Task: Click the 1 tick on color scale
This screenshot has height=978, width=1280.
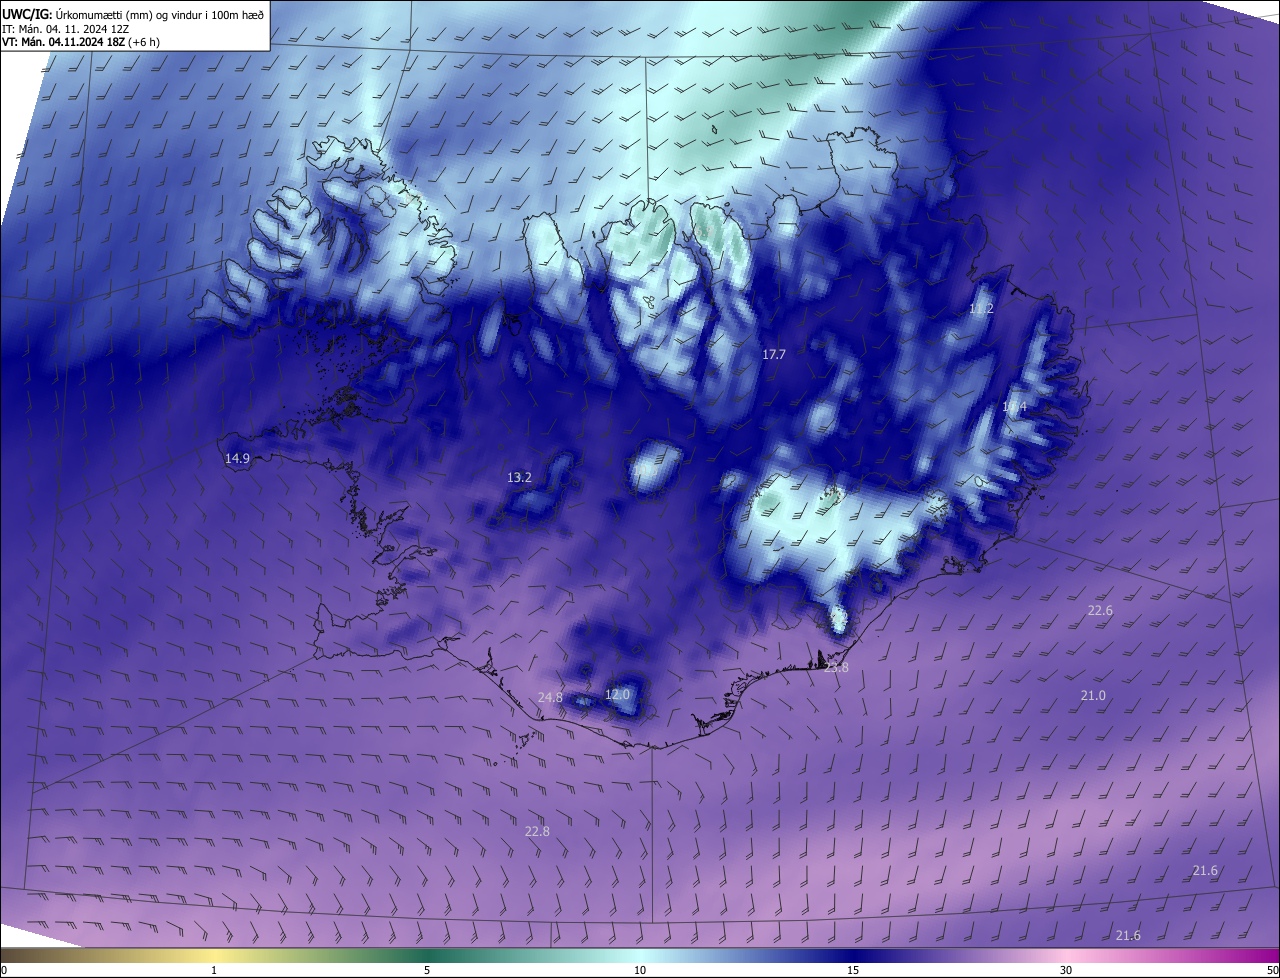Action: [x=215, y=970]
